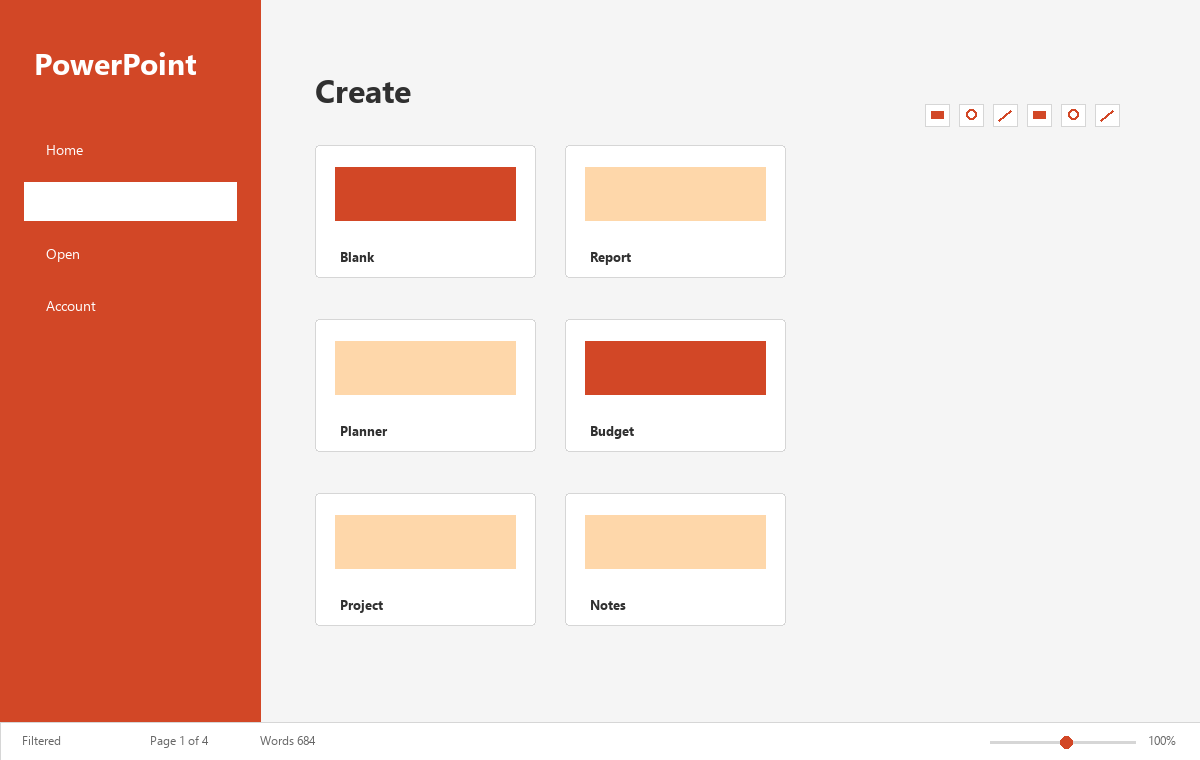This screenshot has width=1200, height=760.
Task: Click the leftmost rectangle shape icon
Action: [x=937, y=115]
